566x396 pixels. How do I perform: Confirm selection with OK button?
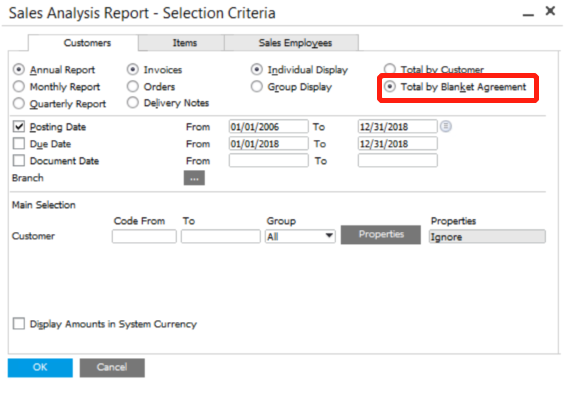point(40,367)
